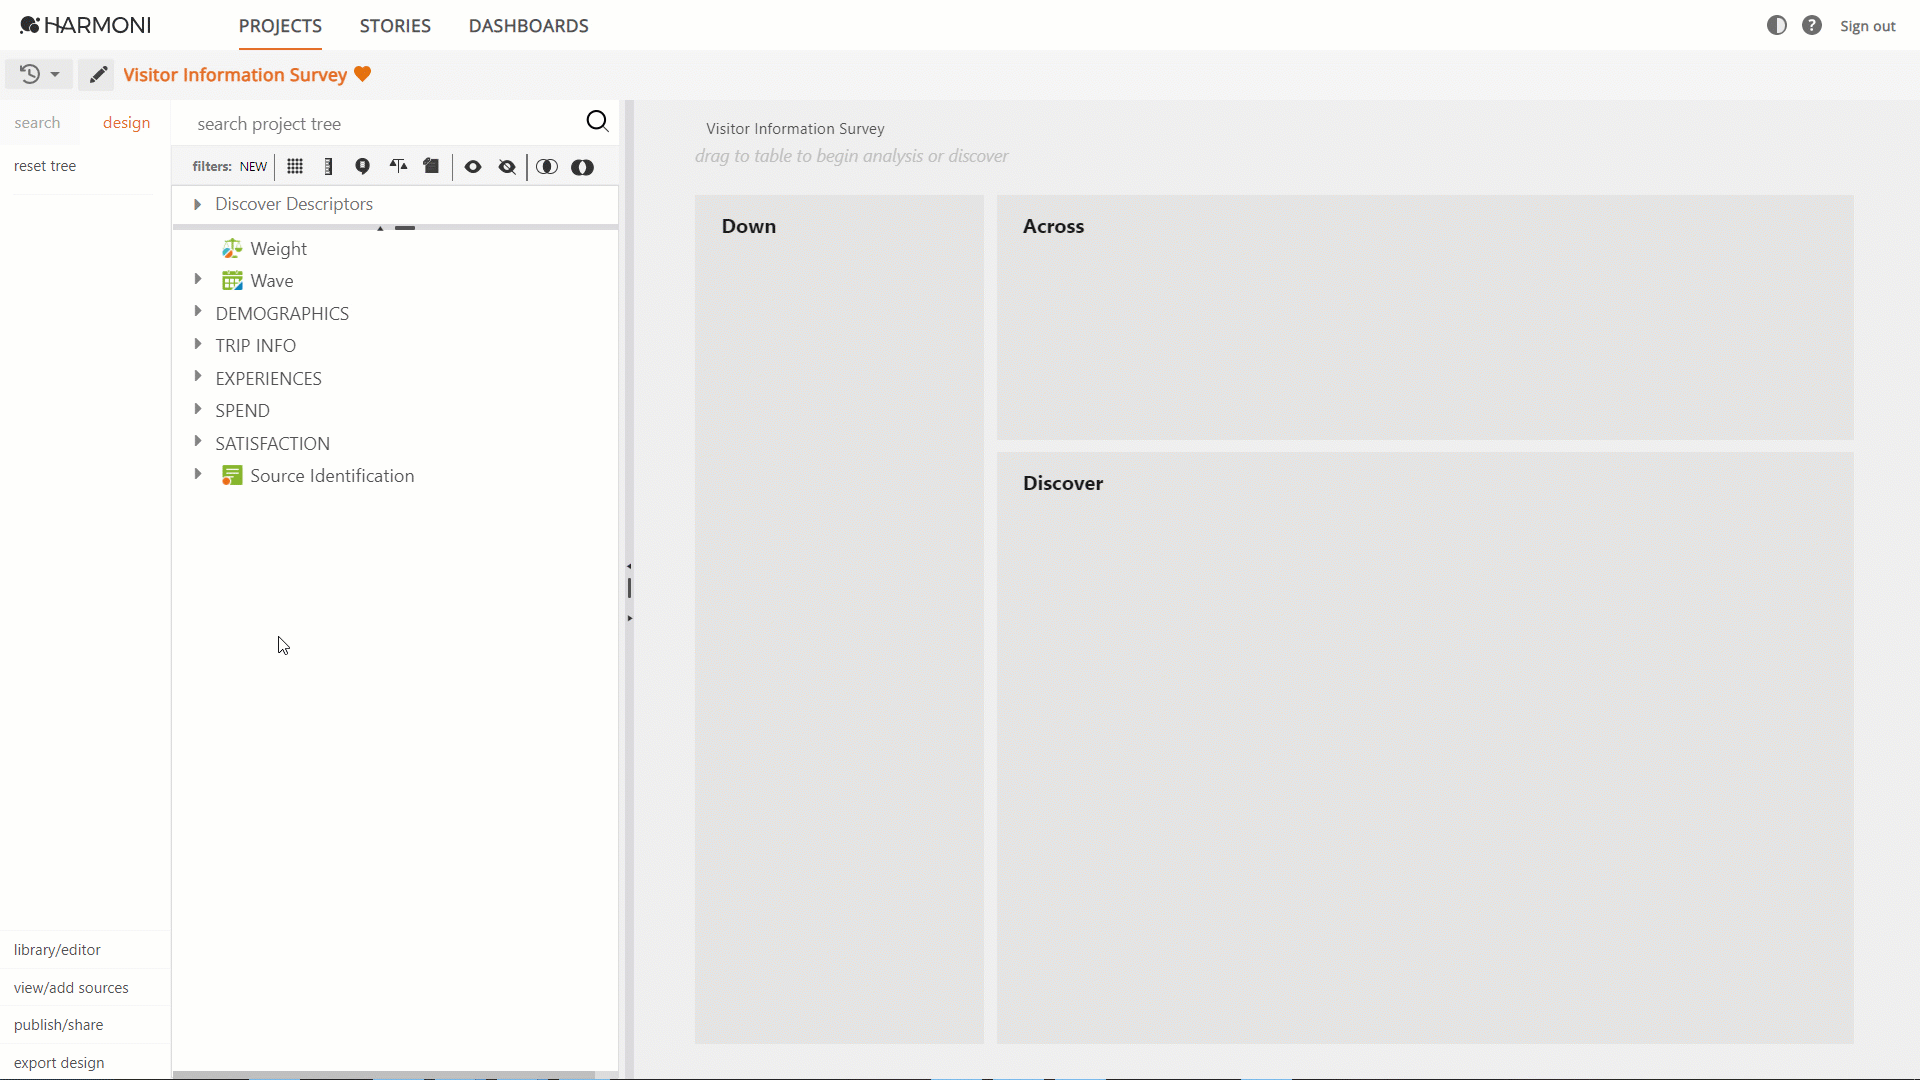Viewport: 1920px width, 1080px height.
Task: Select the DEMOGRAPHICS label
Action: coord(282,313)
